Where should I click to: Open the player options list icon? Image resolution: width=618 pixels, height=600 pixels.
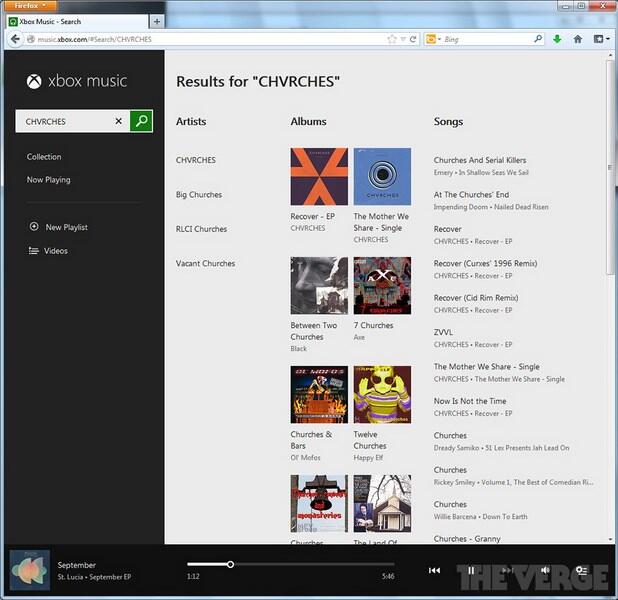(x=582, y=570)
